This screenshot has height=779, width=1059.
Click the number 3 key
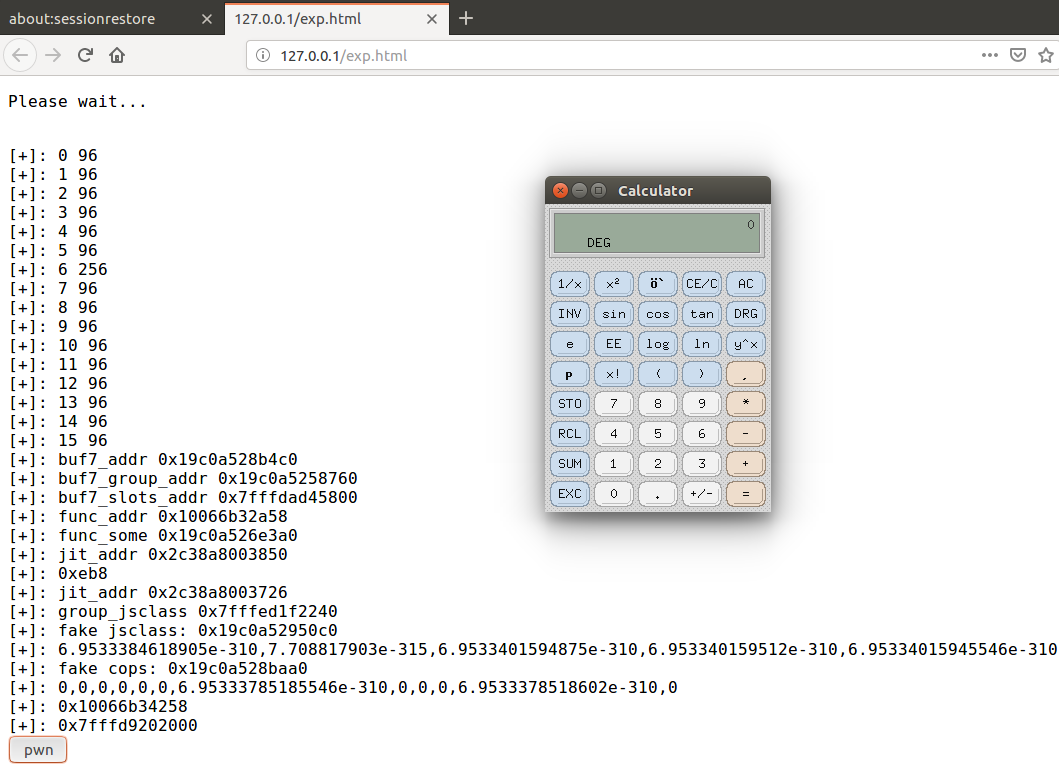pos(702,463)
